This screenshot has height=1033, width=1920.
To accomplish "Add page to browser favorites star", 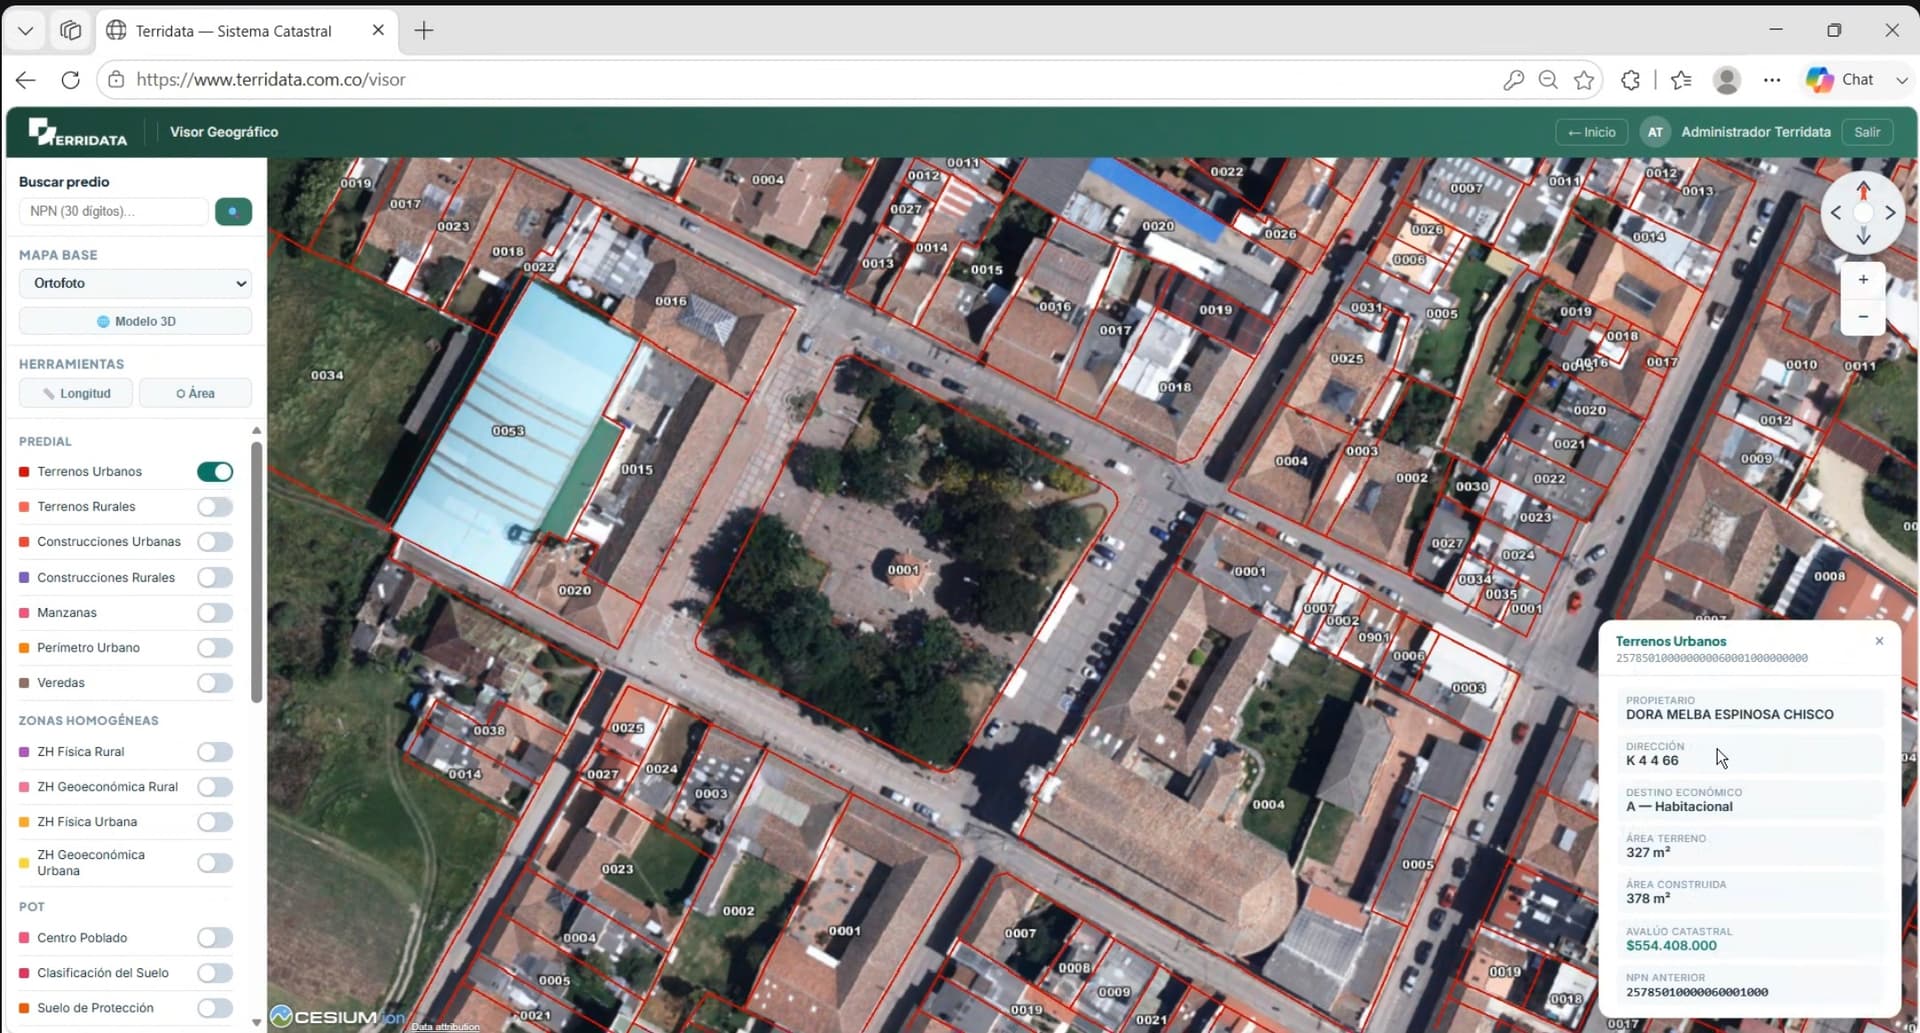I will (1584, 80).
